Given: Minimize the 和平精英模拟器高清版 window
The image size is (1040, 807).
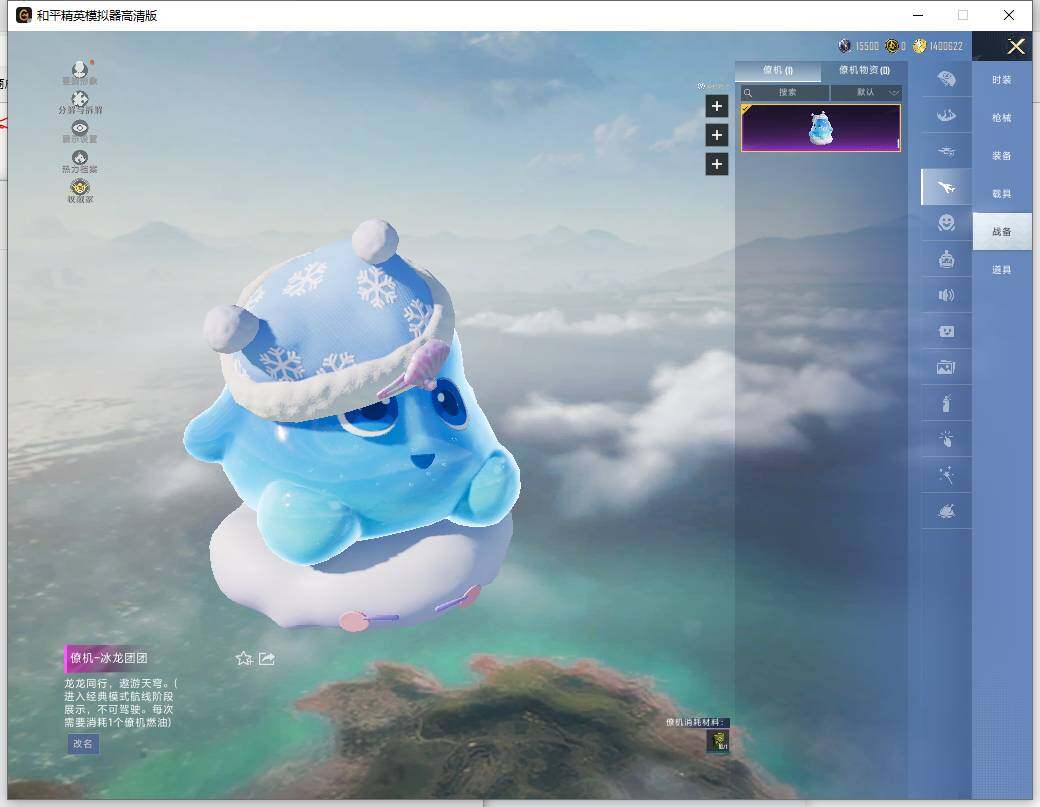Looking at the screenshot, I should tap(918, 15).
